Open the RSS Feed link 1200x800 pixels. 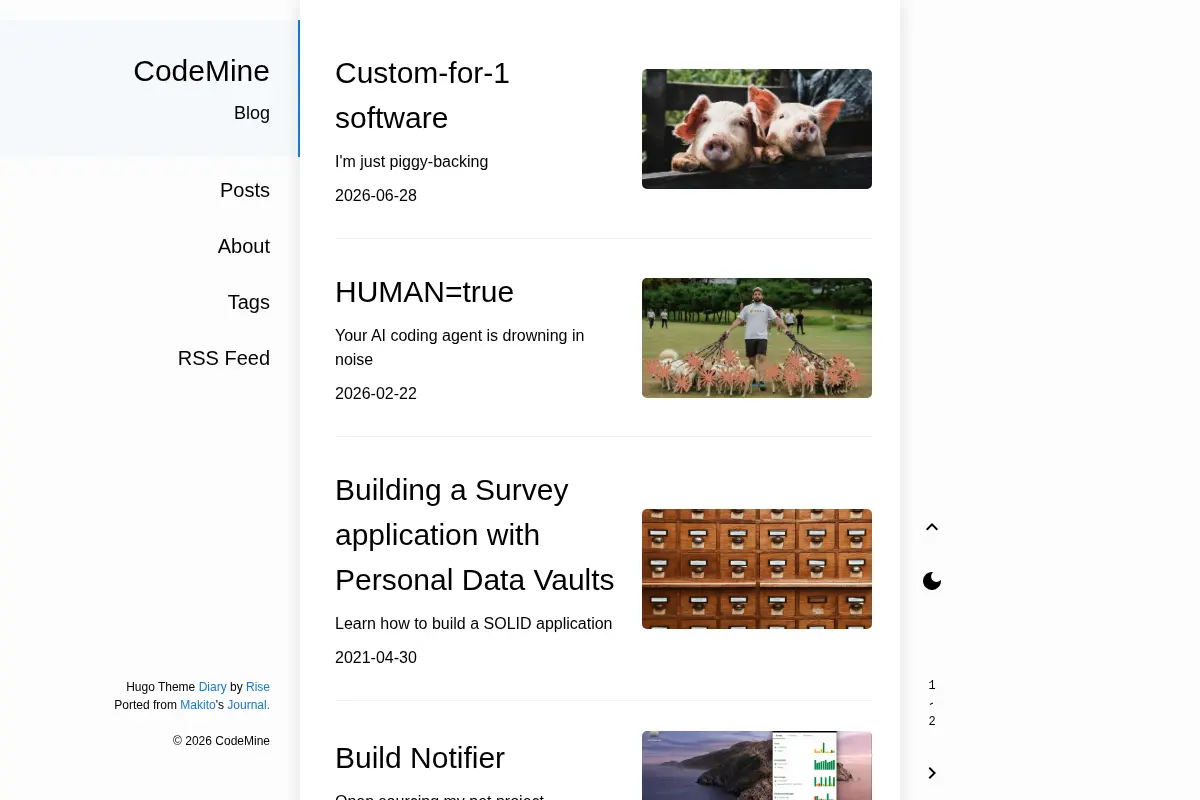pos(224,358)
